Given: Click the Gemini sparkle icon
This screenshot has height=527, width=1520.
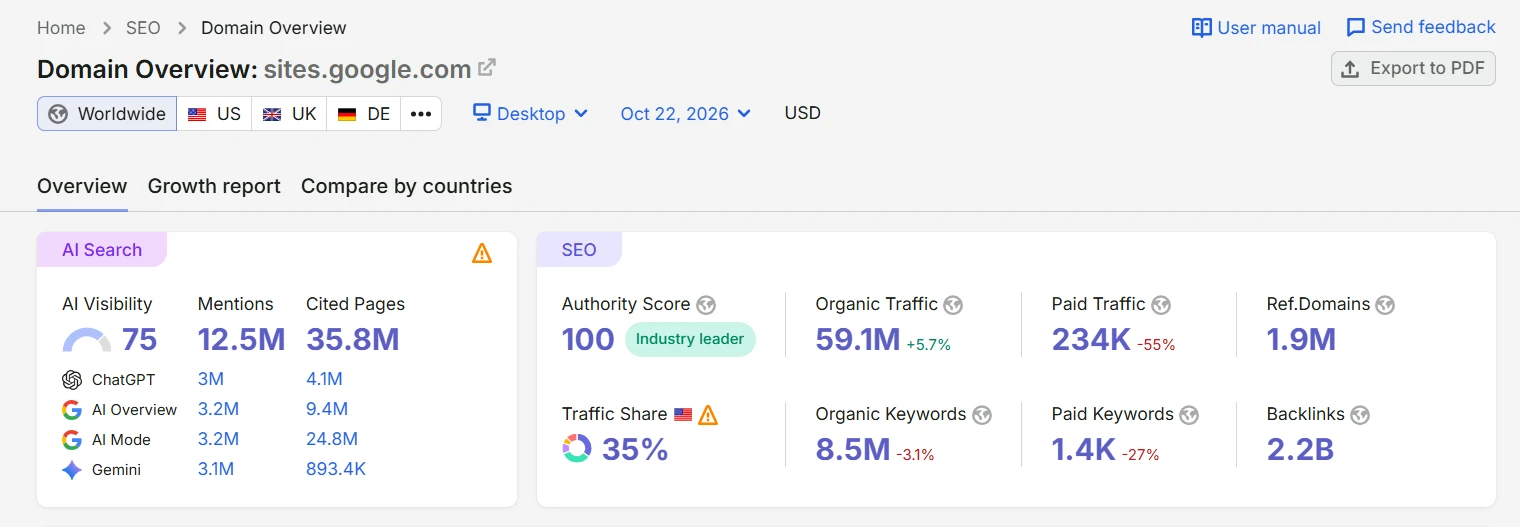Looking at the screenshot, I should [x=72, y=470].
